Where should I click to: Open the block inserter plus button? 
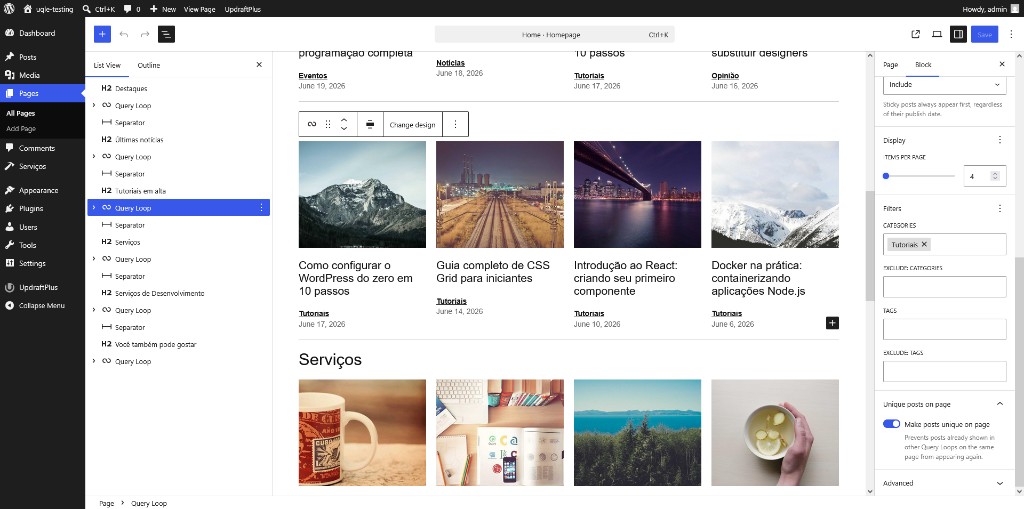click(103, 35)
